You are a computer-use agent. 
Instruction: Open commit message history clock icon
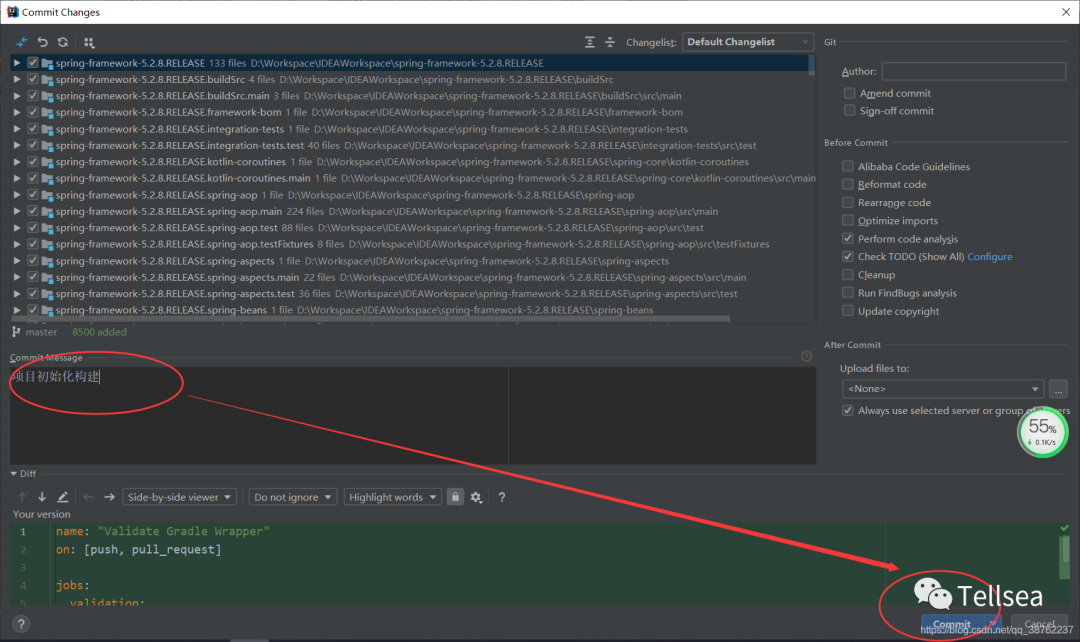[807, 356]
